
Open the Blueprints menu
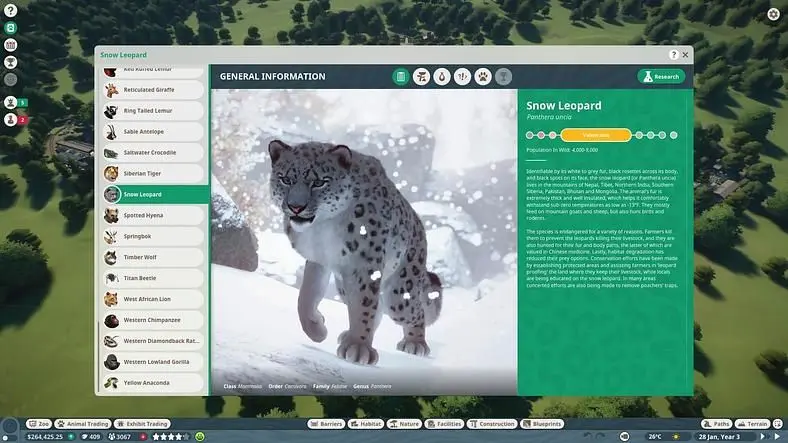(542, 424)
